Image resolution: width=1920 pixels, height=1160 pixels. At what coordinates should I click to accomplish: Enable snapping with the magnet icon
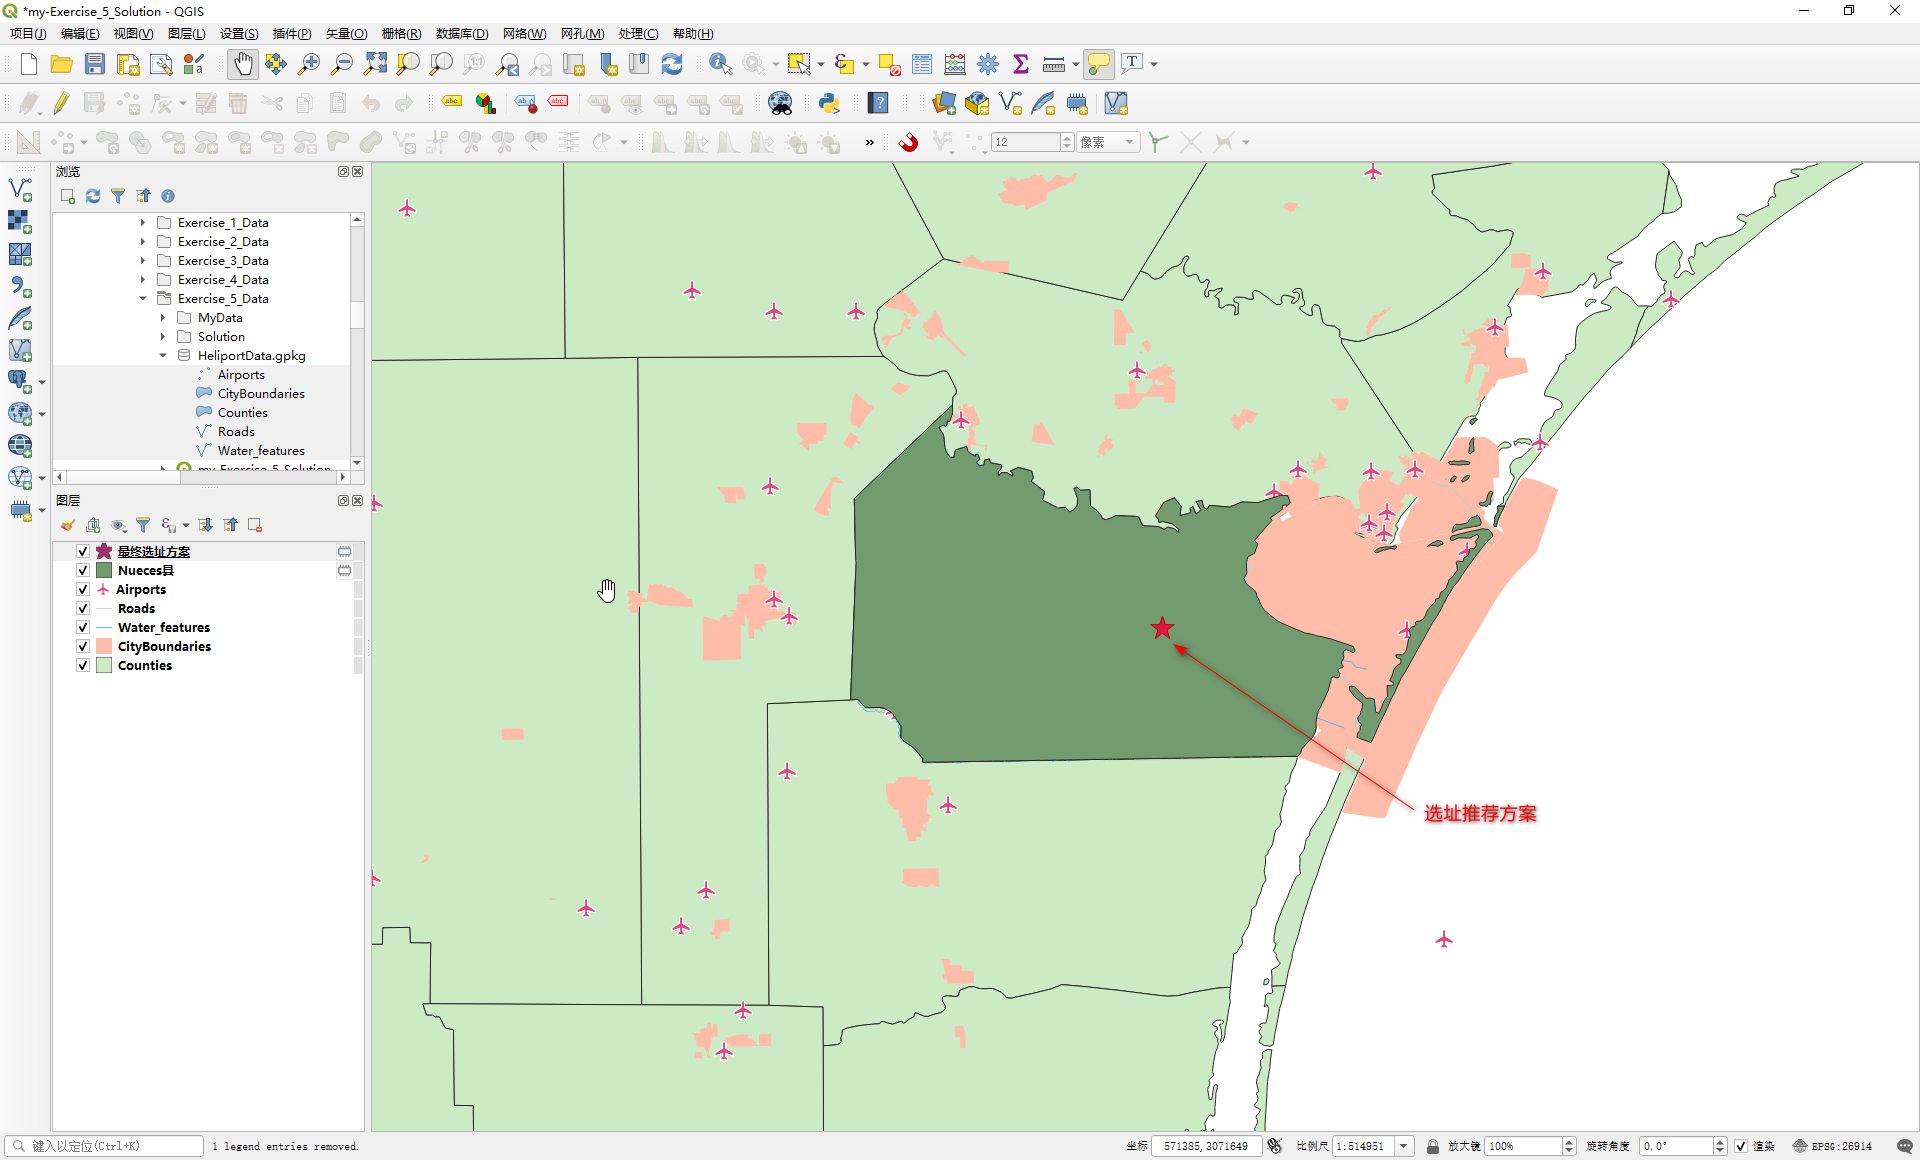[908, 142]
